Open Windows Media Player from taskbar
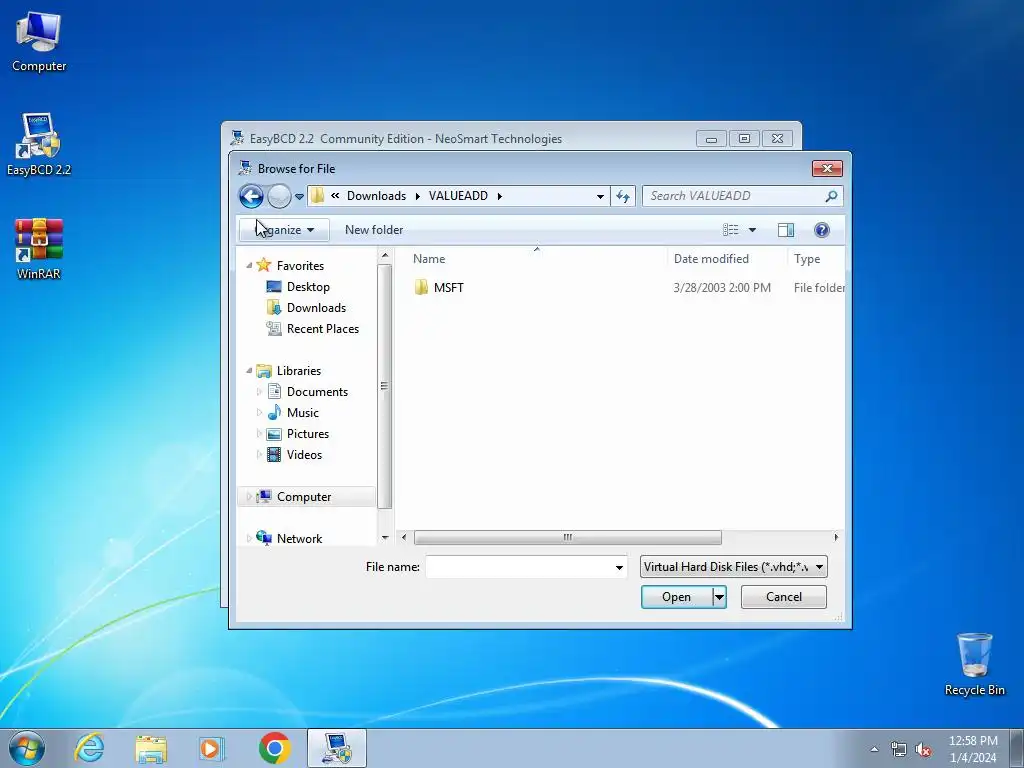 pos(212,748)
